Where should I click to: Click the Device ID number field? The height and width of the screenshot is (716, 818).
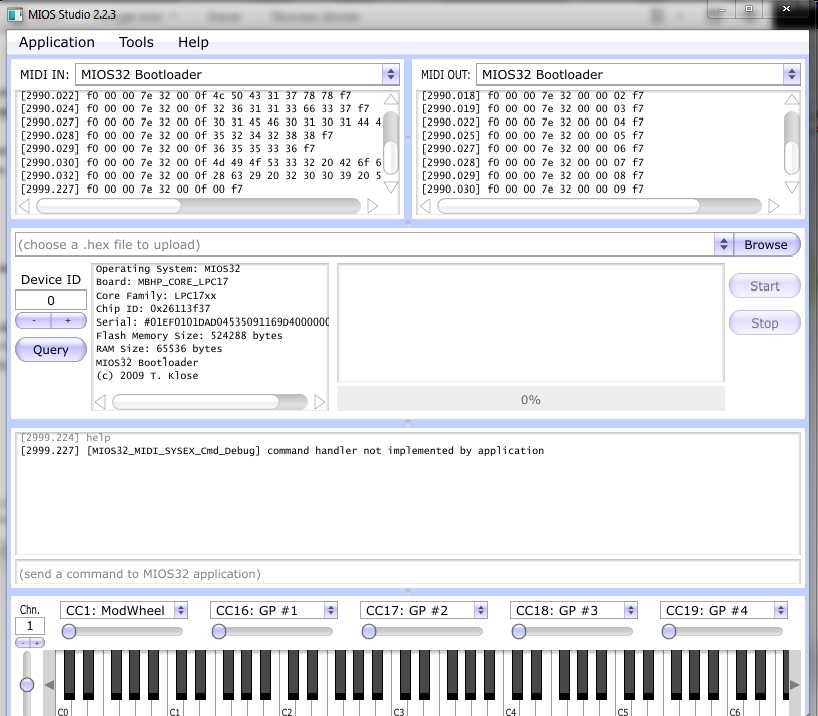tap(51, 300)
